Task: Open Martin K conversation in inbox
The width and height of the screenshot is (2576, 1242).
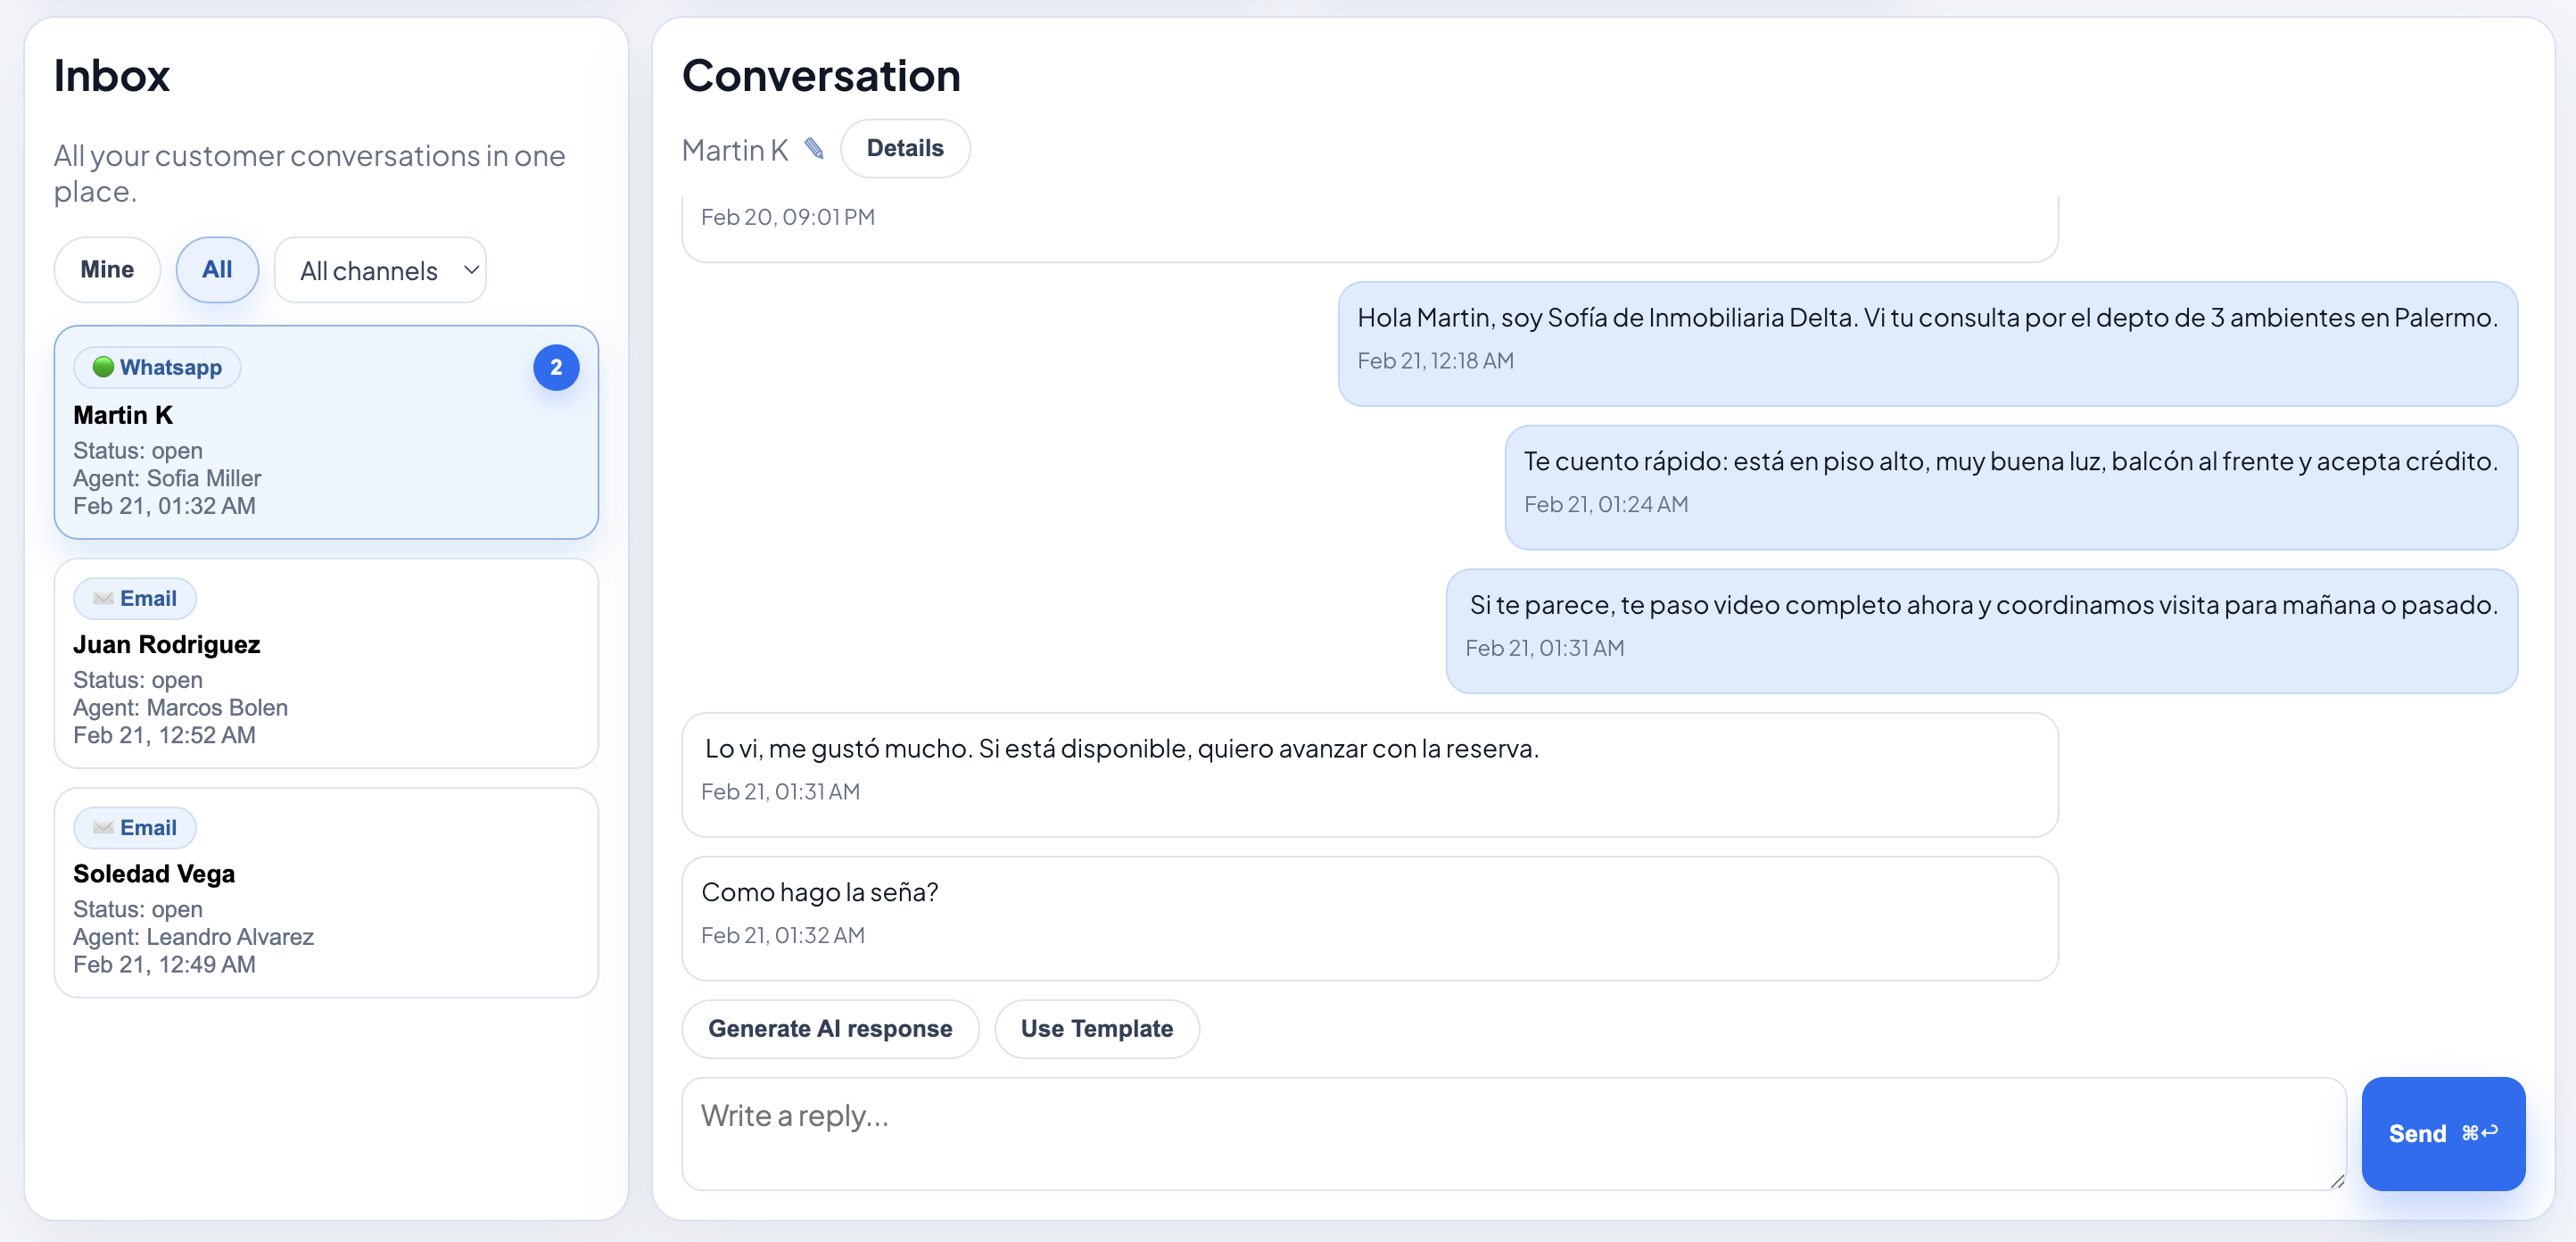Action: pos(326,432)
